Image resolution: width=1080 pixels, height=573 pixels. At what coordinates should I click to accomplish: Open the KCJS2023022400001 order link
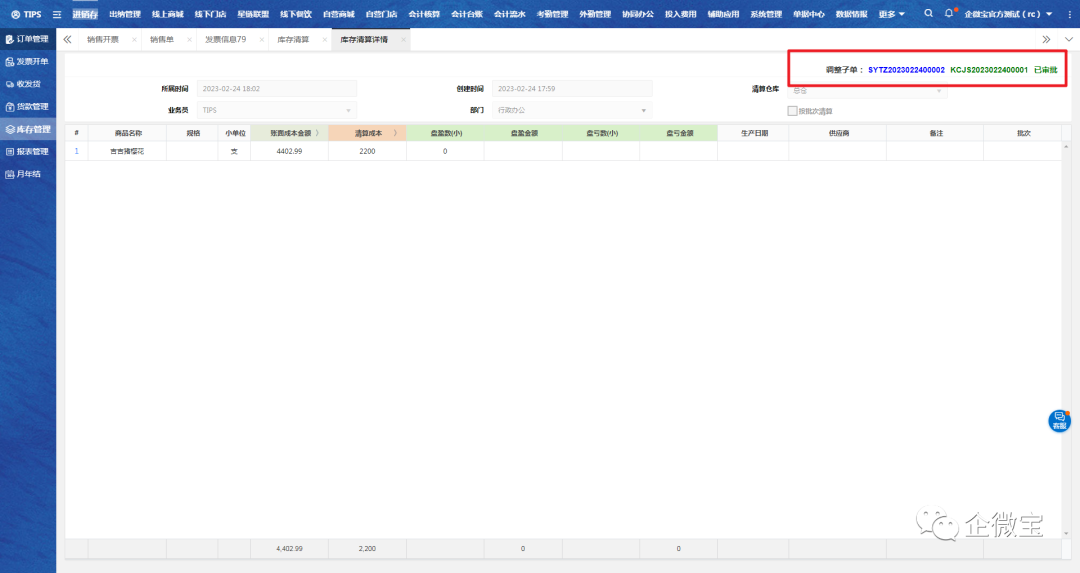tap(988, 70)
